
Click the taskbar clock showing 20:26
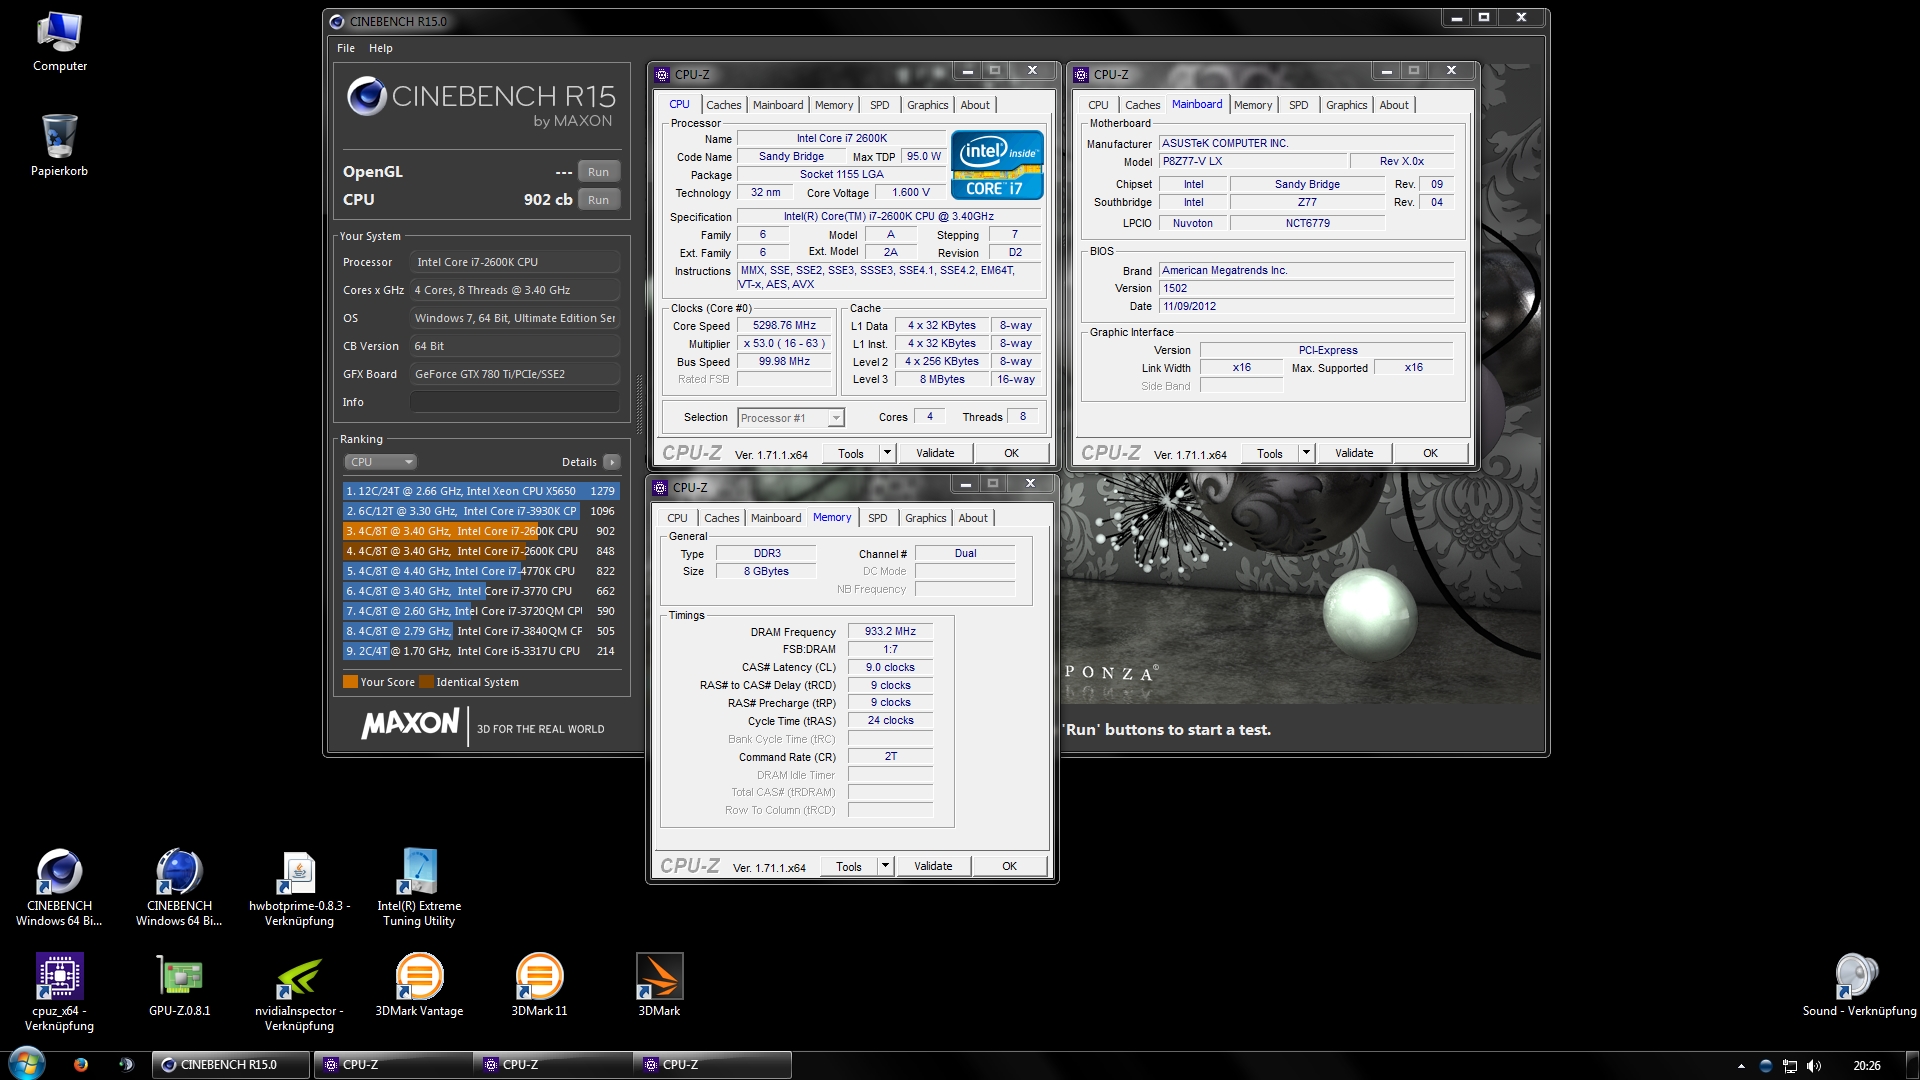1866,1066
